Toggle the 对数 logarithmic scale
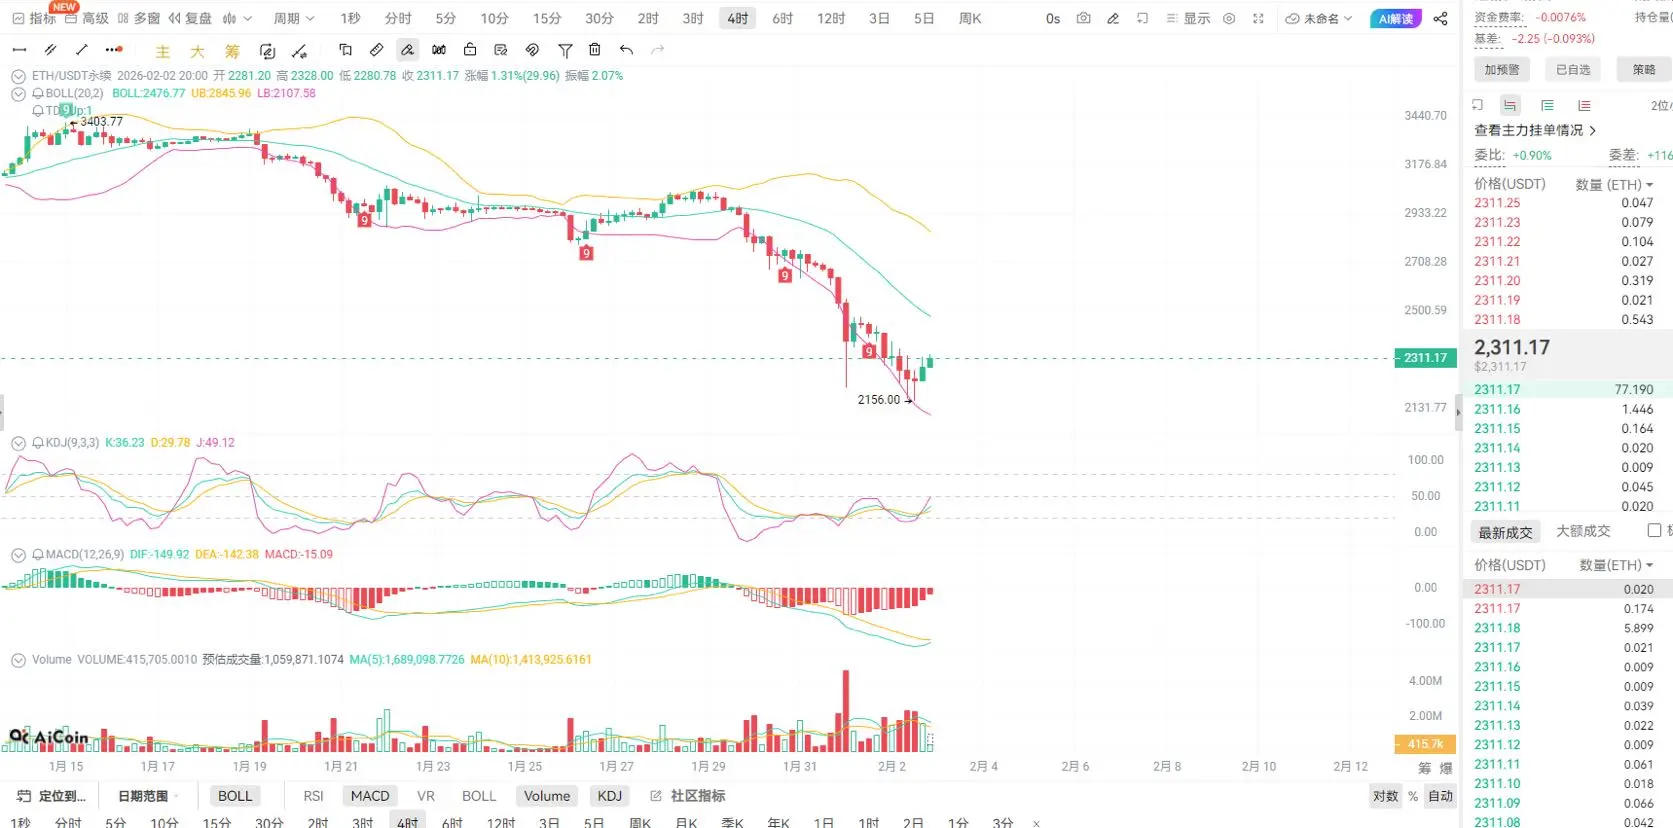This screenshot has width=1673, height=828. [x=1385, y=796]
